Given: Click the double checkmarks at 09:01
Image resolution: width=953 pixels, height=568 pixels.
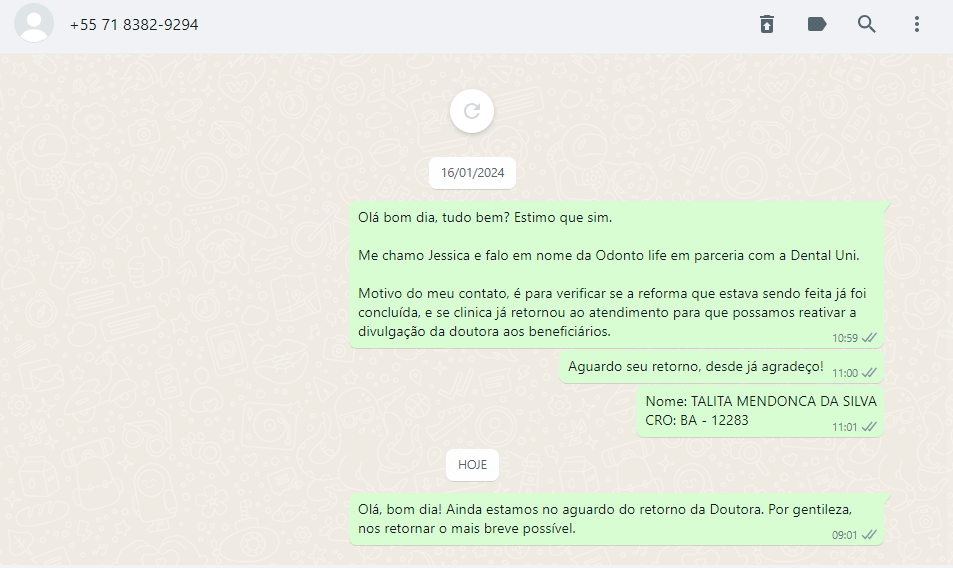Looking at the screenshot, I should (869, 535).
